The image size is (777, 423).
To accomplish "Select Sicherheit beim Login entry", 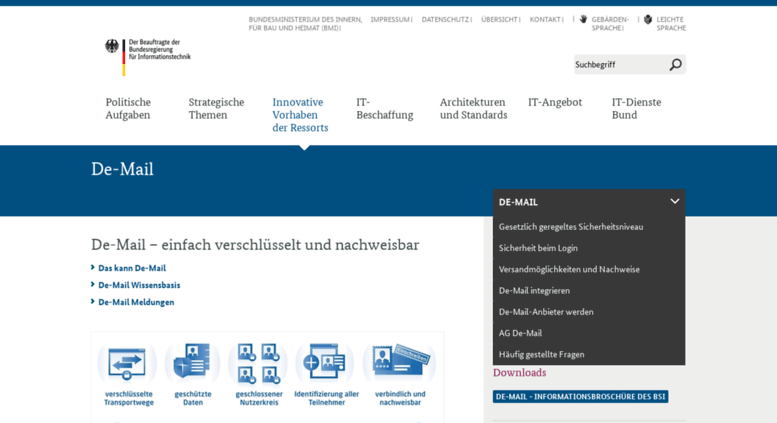I will (538, 248).
